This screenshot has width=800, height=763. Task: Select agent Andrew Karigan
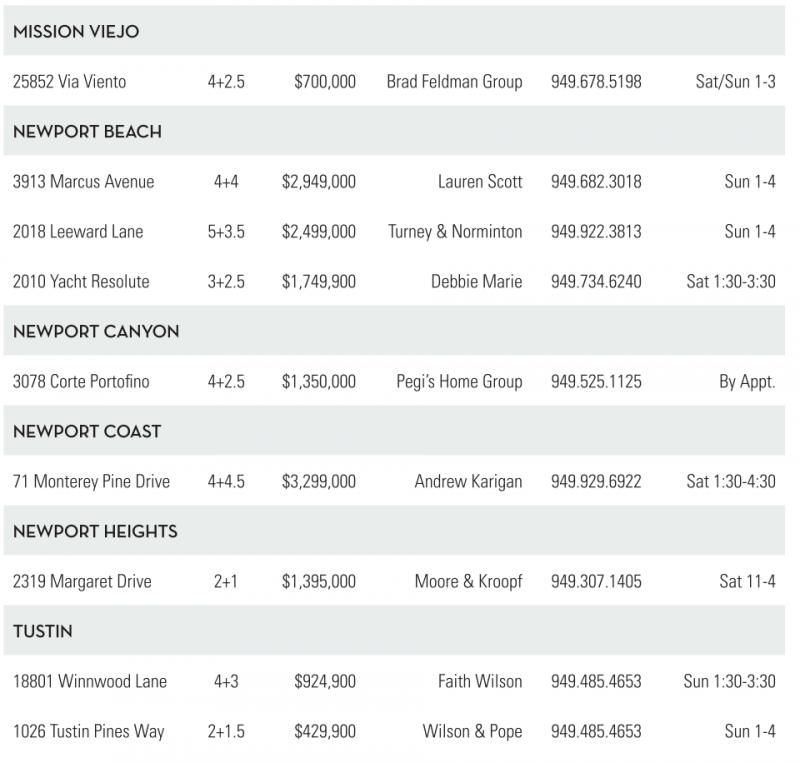tap(468, 482)
